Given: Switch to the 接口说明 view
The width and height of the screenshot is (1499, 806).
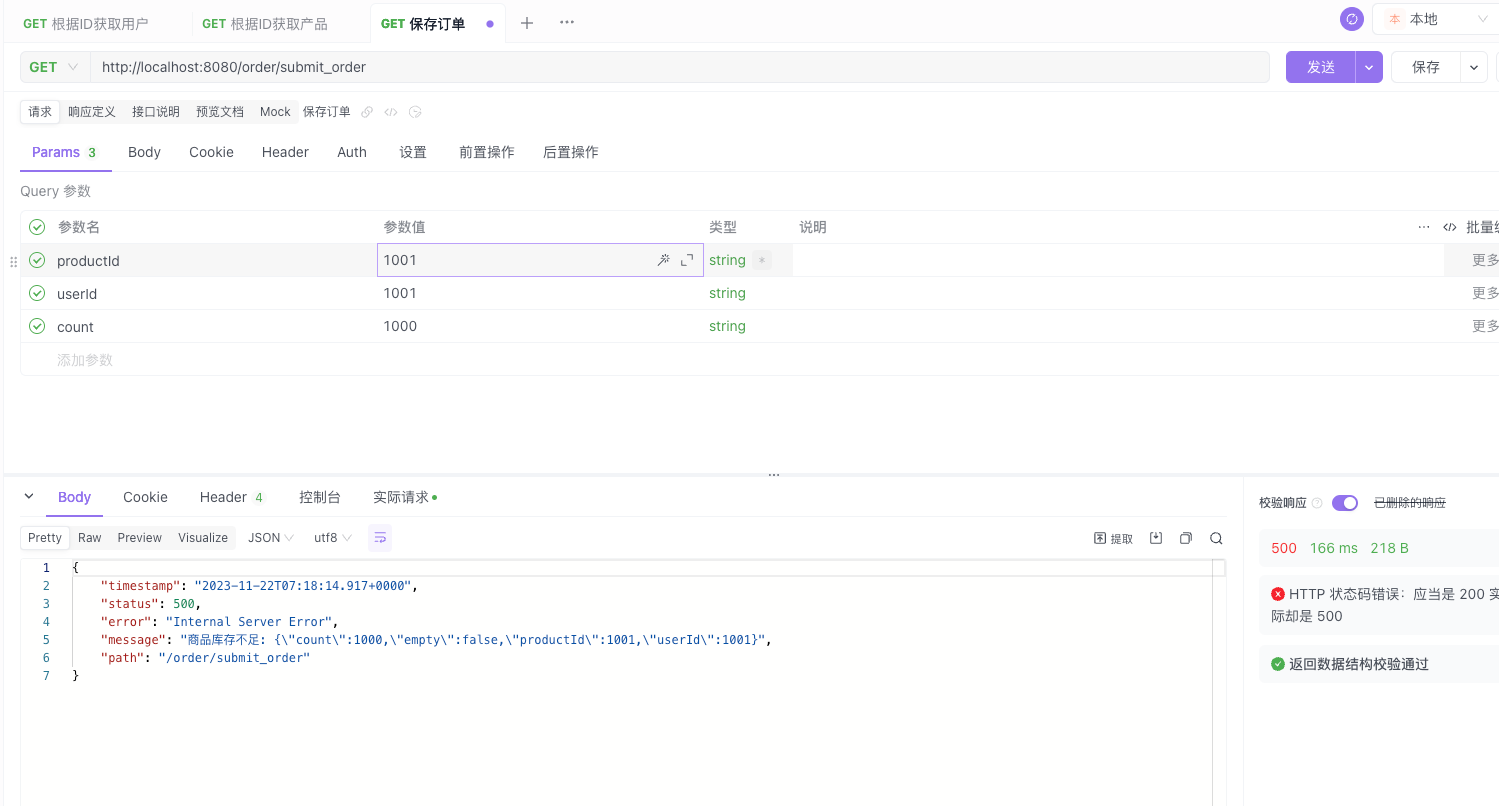Looking at the screenshot, I should (x=156, y=112).
